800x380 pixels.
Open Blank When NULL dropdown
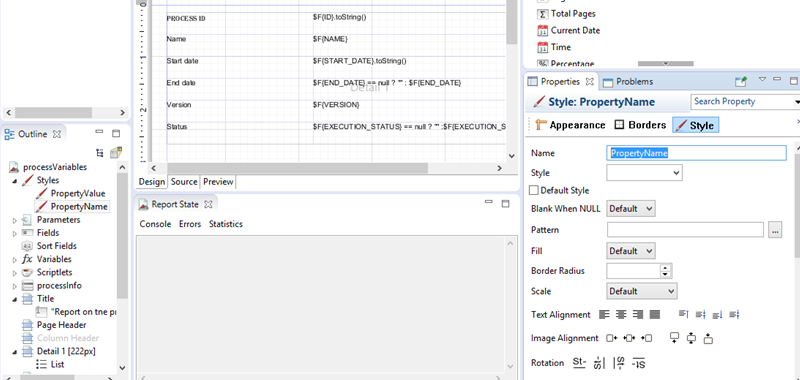click(631, 209)
